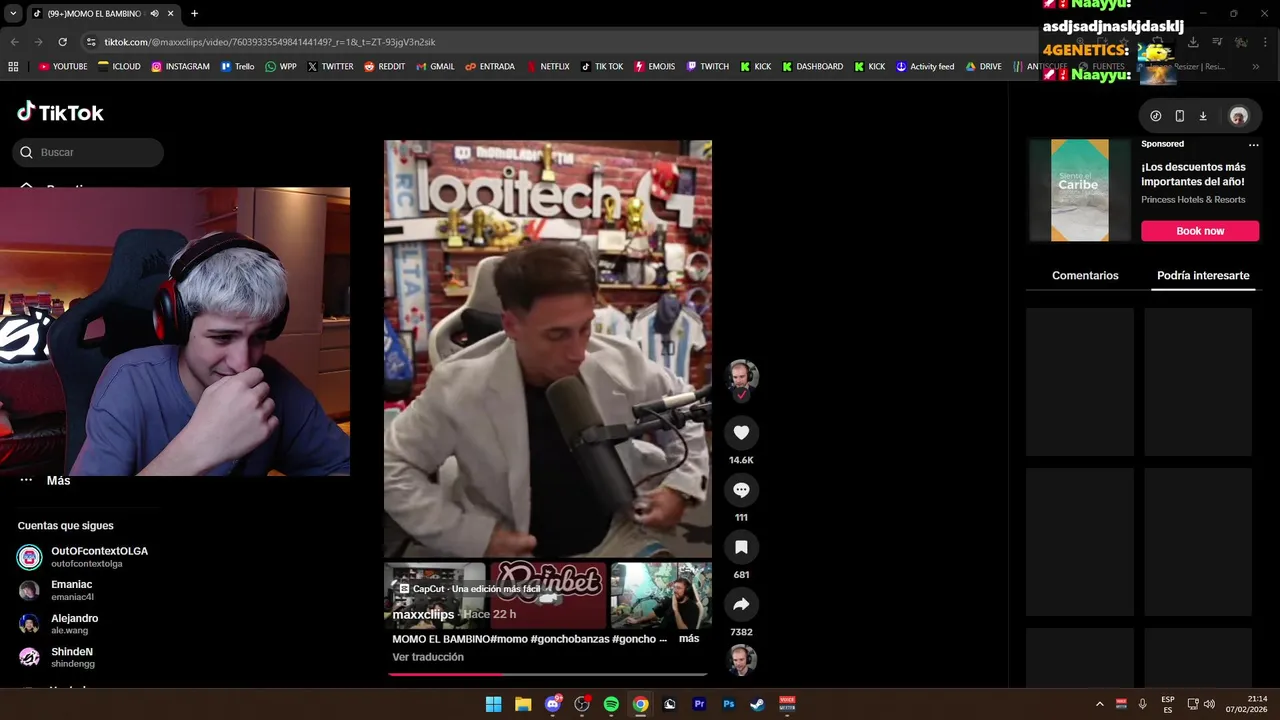Image resolution: width=1280 pixels, height=720 pixels.
Task: Click Ver traducción under the caption
Action: click(x=428, y=657)
